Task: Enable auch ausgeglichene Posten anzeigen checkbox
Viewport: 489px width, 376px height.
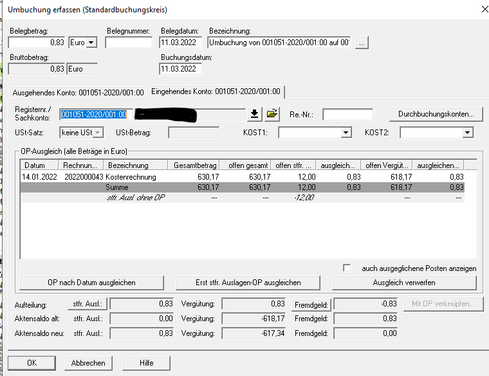Action: pyautogui.click(x=347, y=268)
